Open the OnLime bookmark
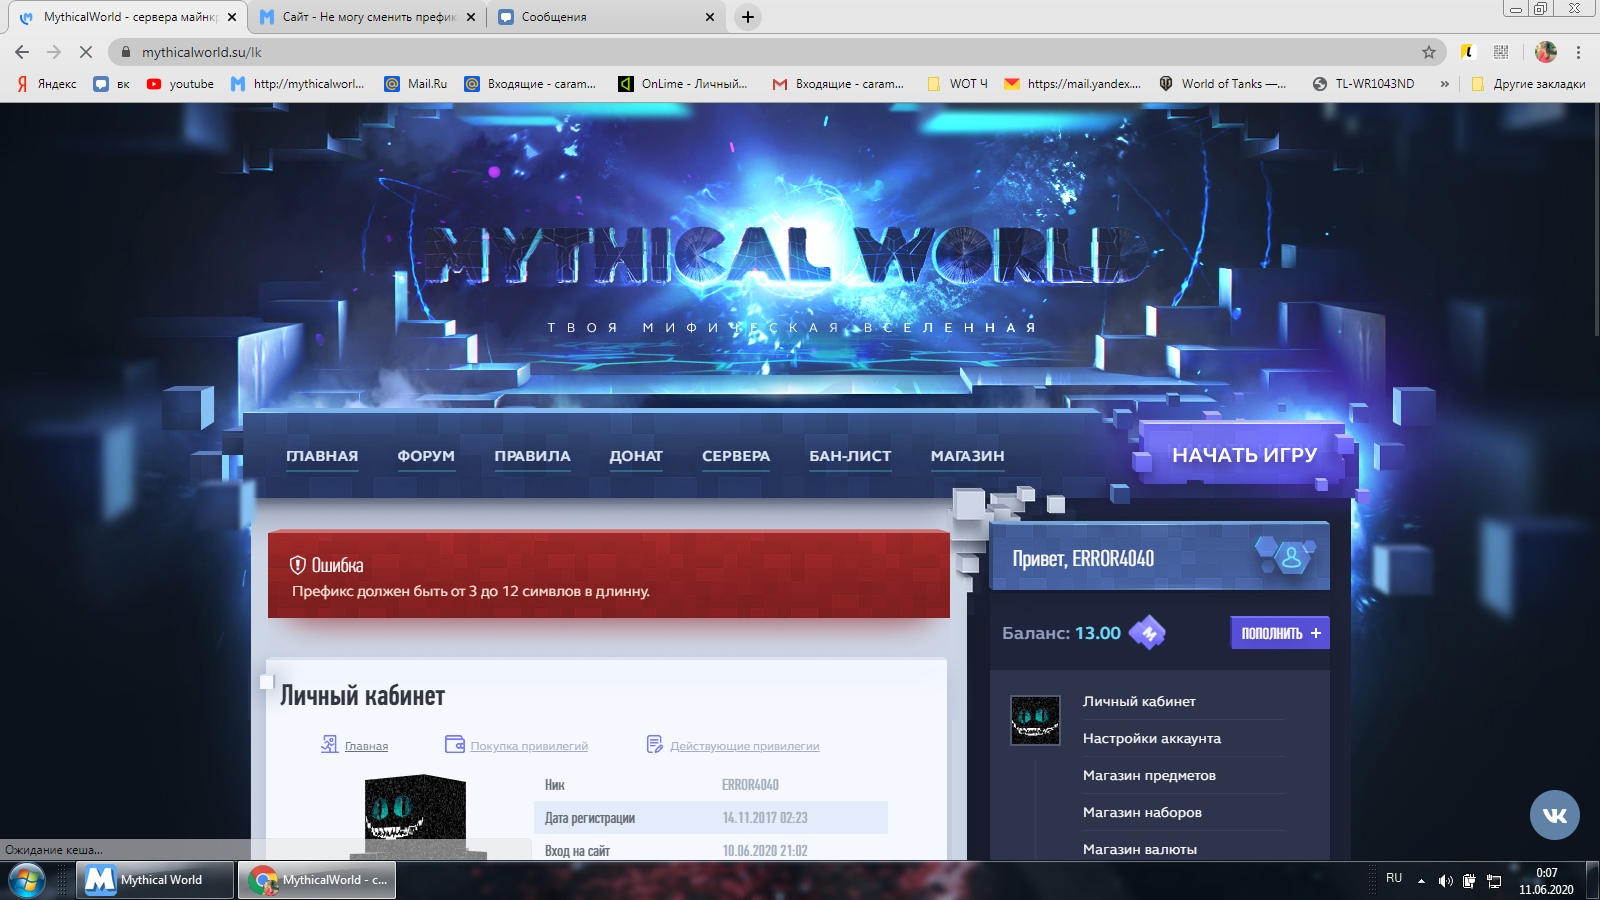The width and height of the screenshot is (1600, 900). coord(683,84)
